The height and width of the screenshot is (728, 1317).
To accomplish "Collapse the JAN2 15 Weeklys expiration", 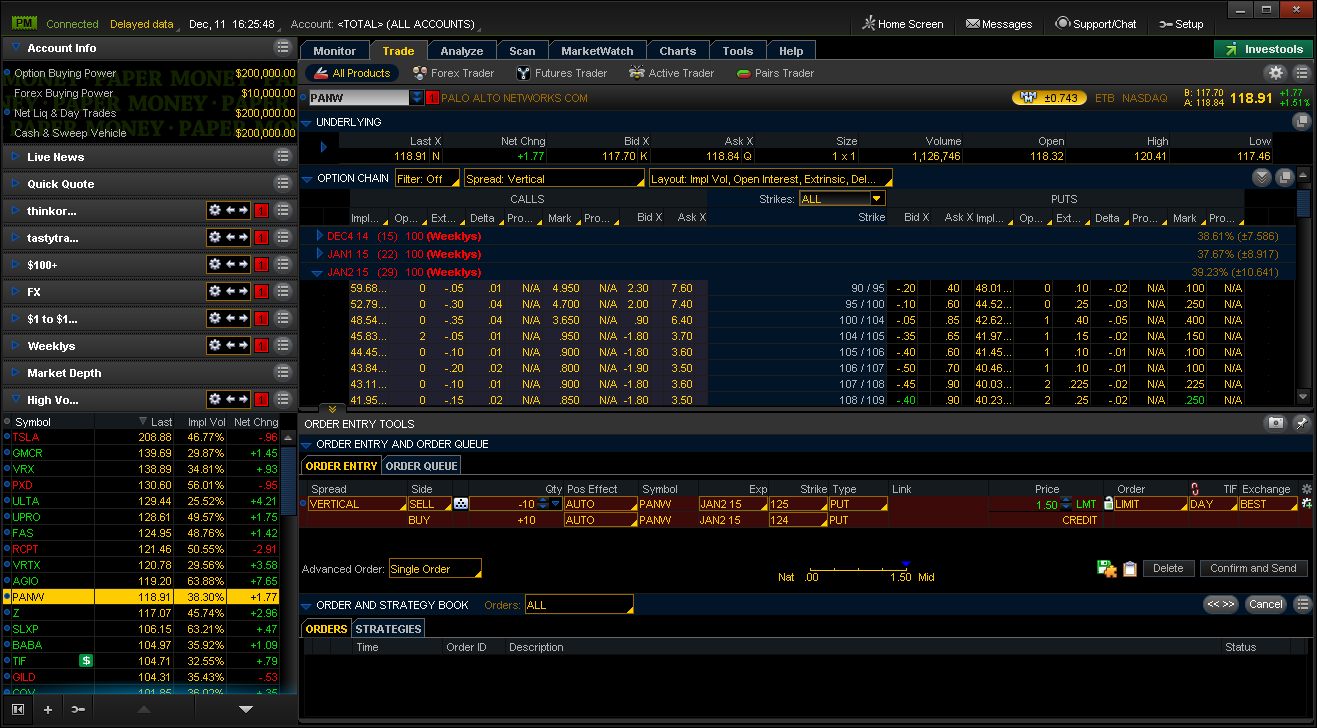I will 317,272.
